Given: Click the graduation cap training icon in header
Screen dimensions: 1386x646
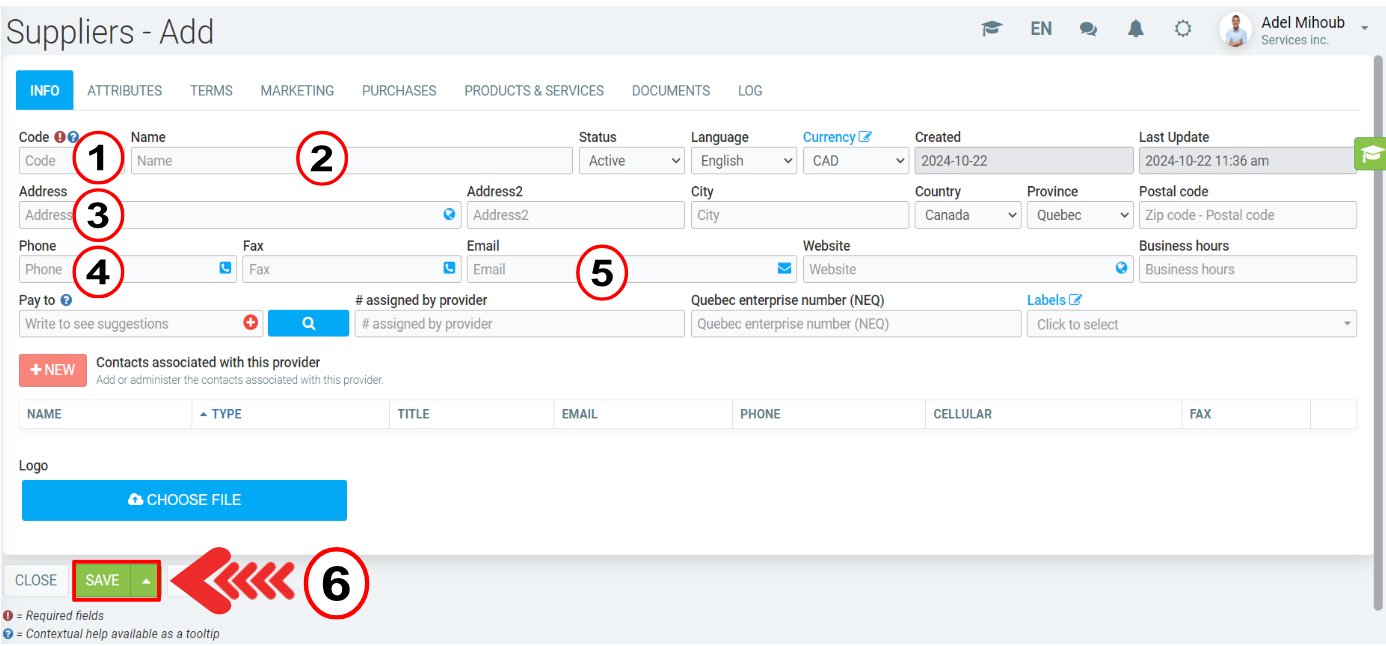Looking at the screenshot, I should (x=991, y=29).
